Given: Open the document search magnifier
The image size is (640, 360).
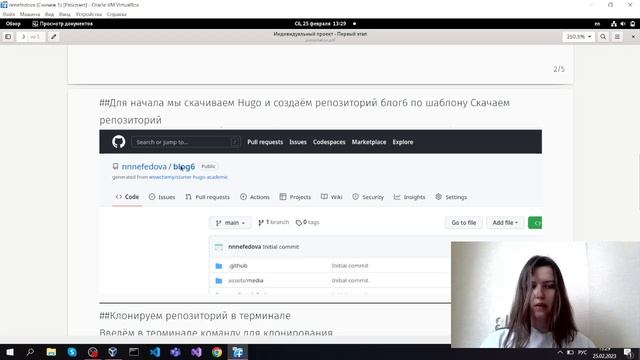Looking at the screenshot, I should tap(603, 37).
